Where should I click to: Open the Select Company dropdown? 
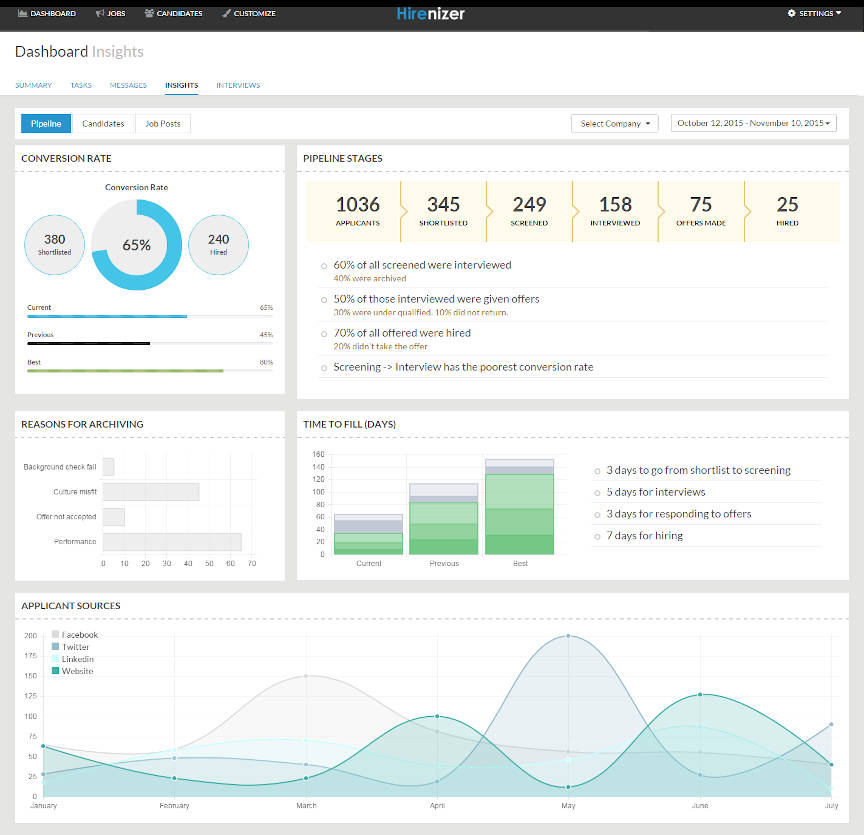[614, 124]
